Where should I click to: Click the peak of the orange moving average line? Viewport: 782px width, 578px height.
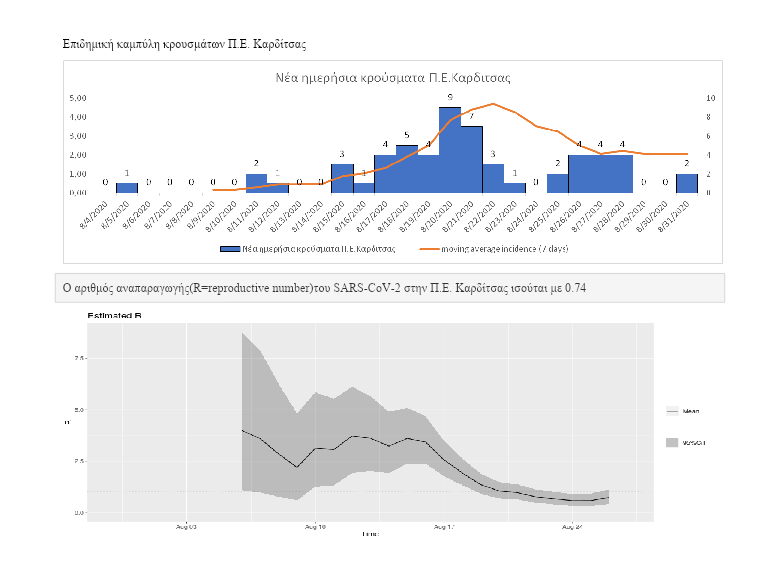coord(493,104)
